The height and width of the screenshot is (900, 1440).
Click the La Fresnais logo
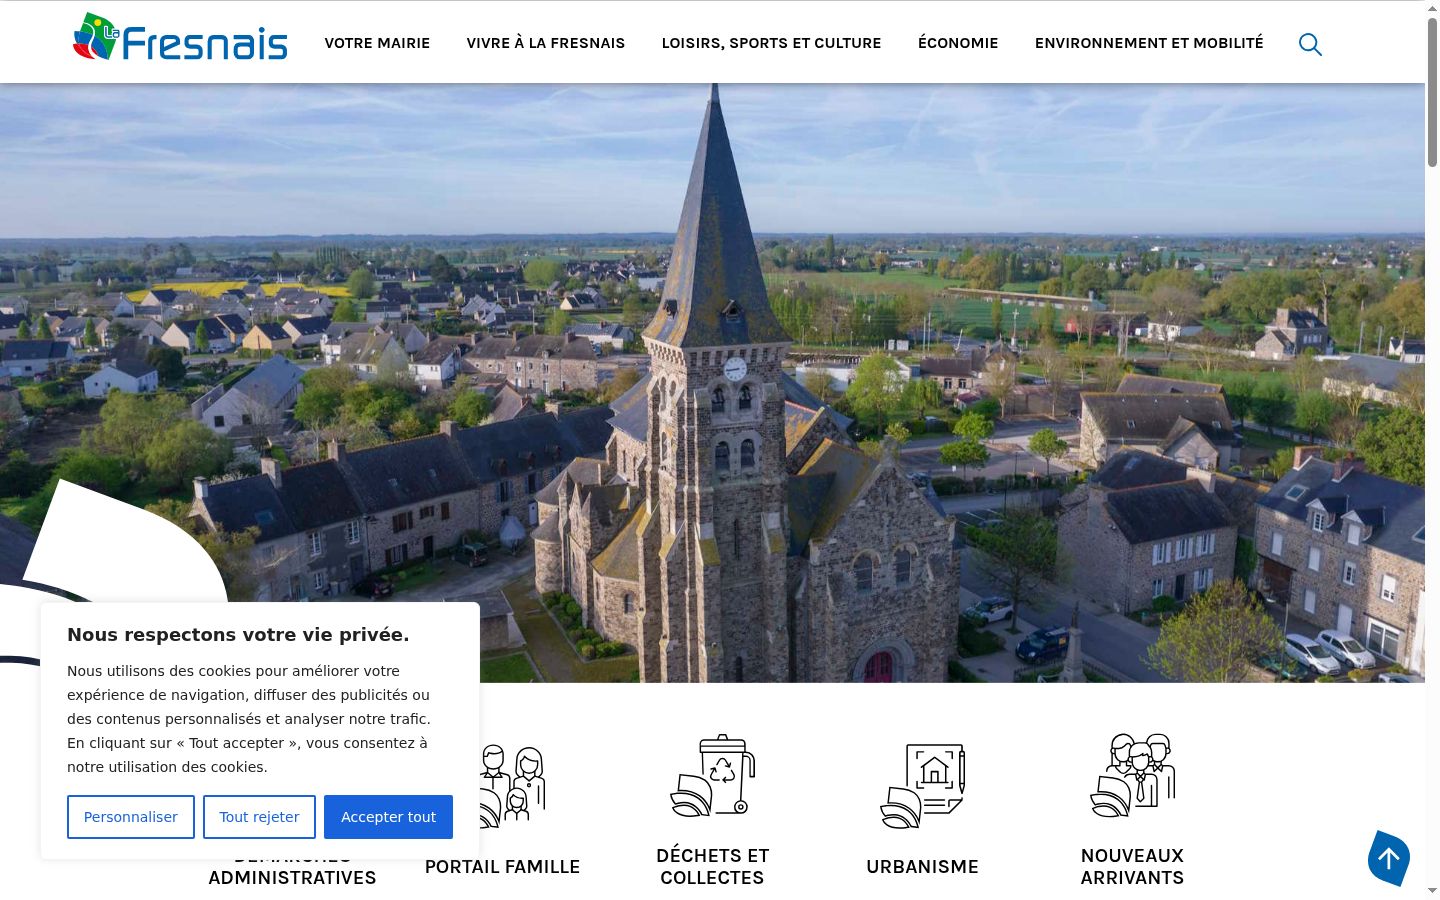[x=180, y=38]
